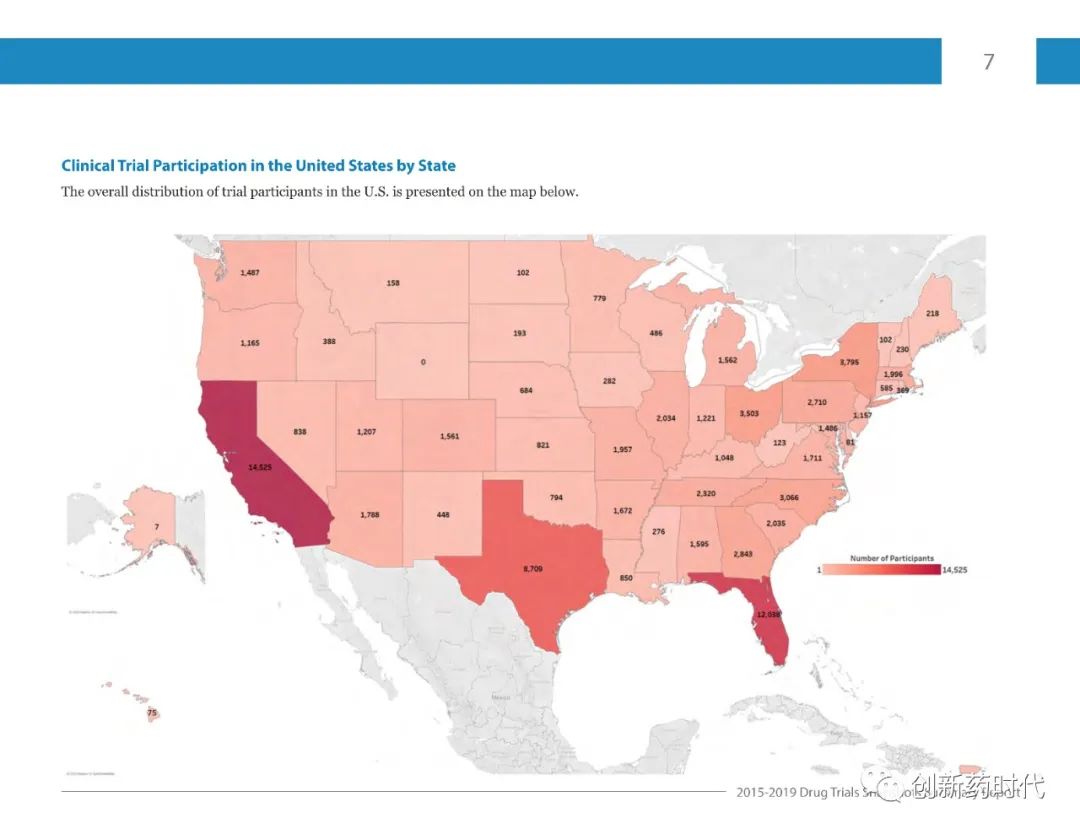Click Florida state on the map
This screenshot has width=1080, height=834.
[765, 612]
